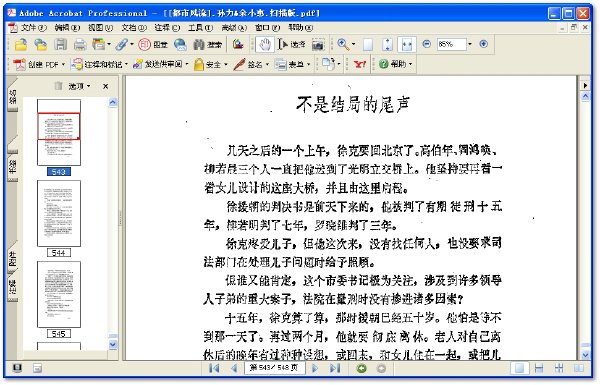Click the Yahoo Y! toolbar icon
600x385 pixels.
359,64
